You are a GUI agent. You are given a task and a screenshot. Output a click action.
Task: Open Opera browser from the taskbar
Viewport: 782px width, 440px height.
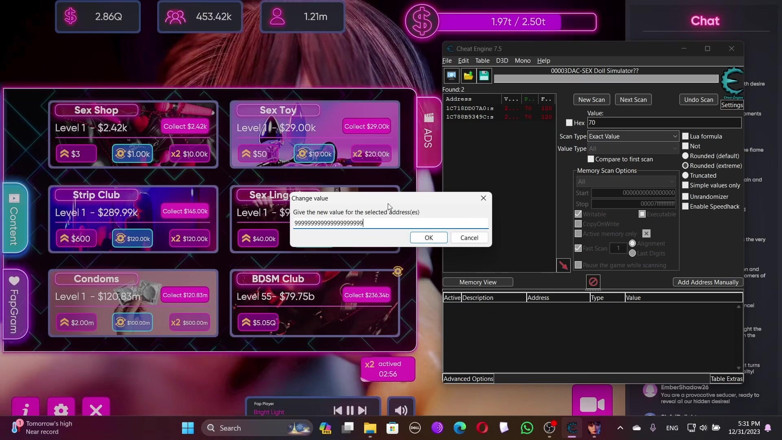tap(482, 428)
